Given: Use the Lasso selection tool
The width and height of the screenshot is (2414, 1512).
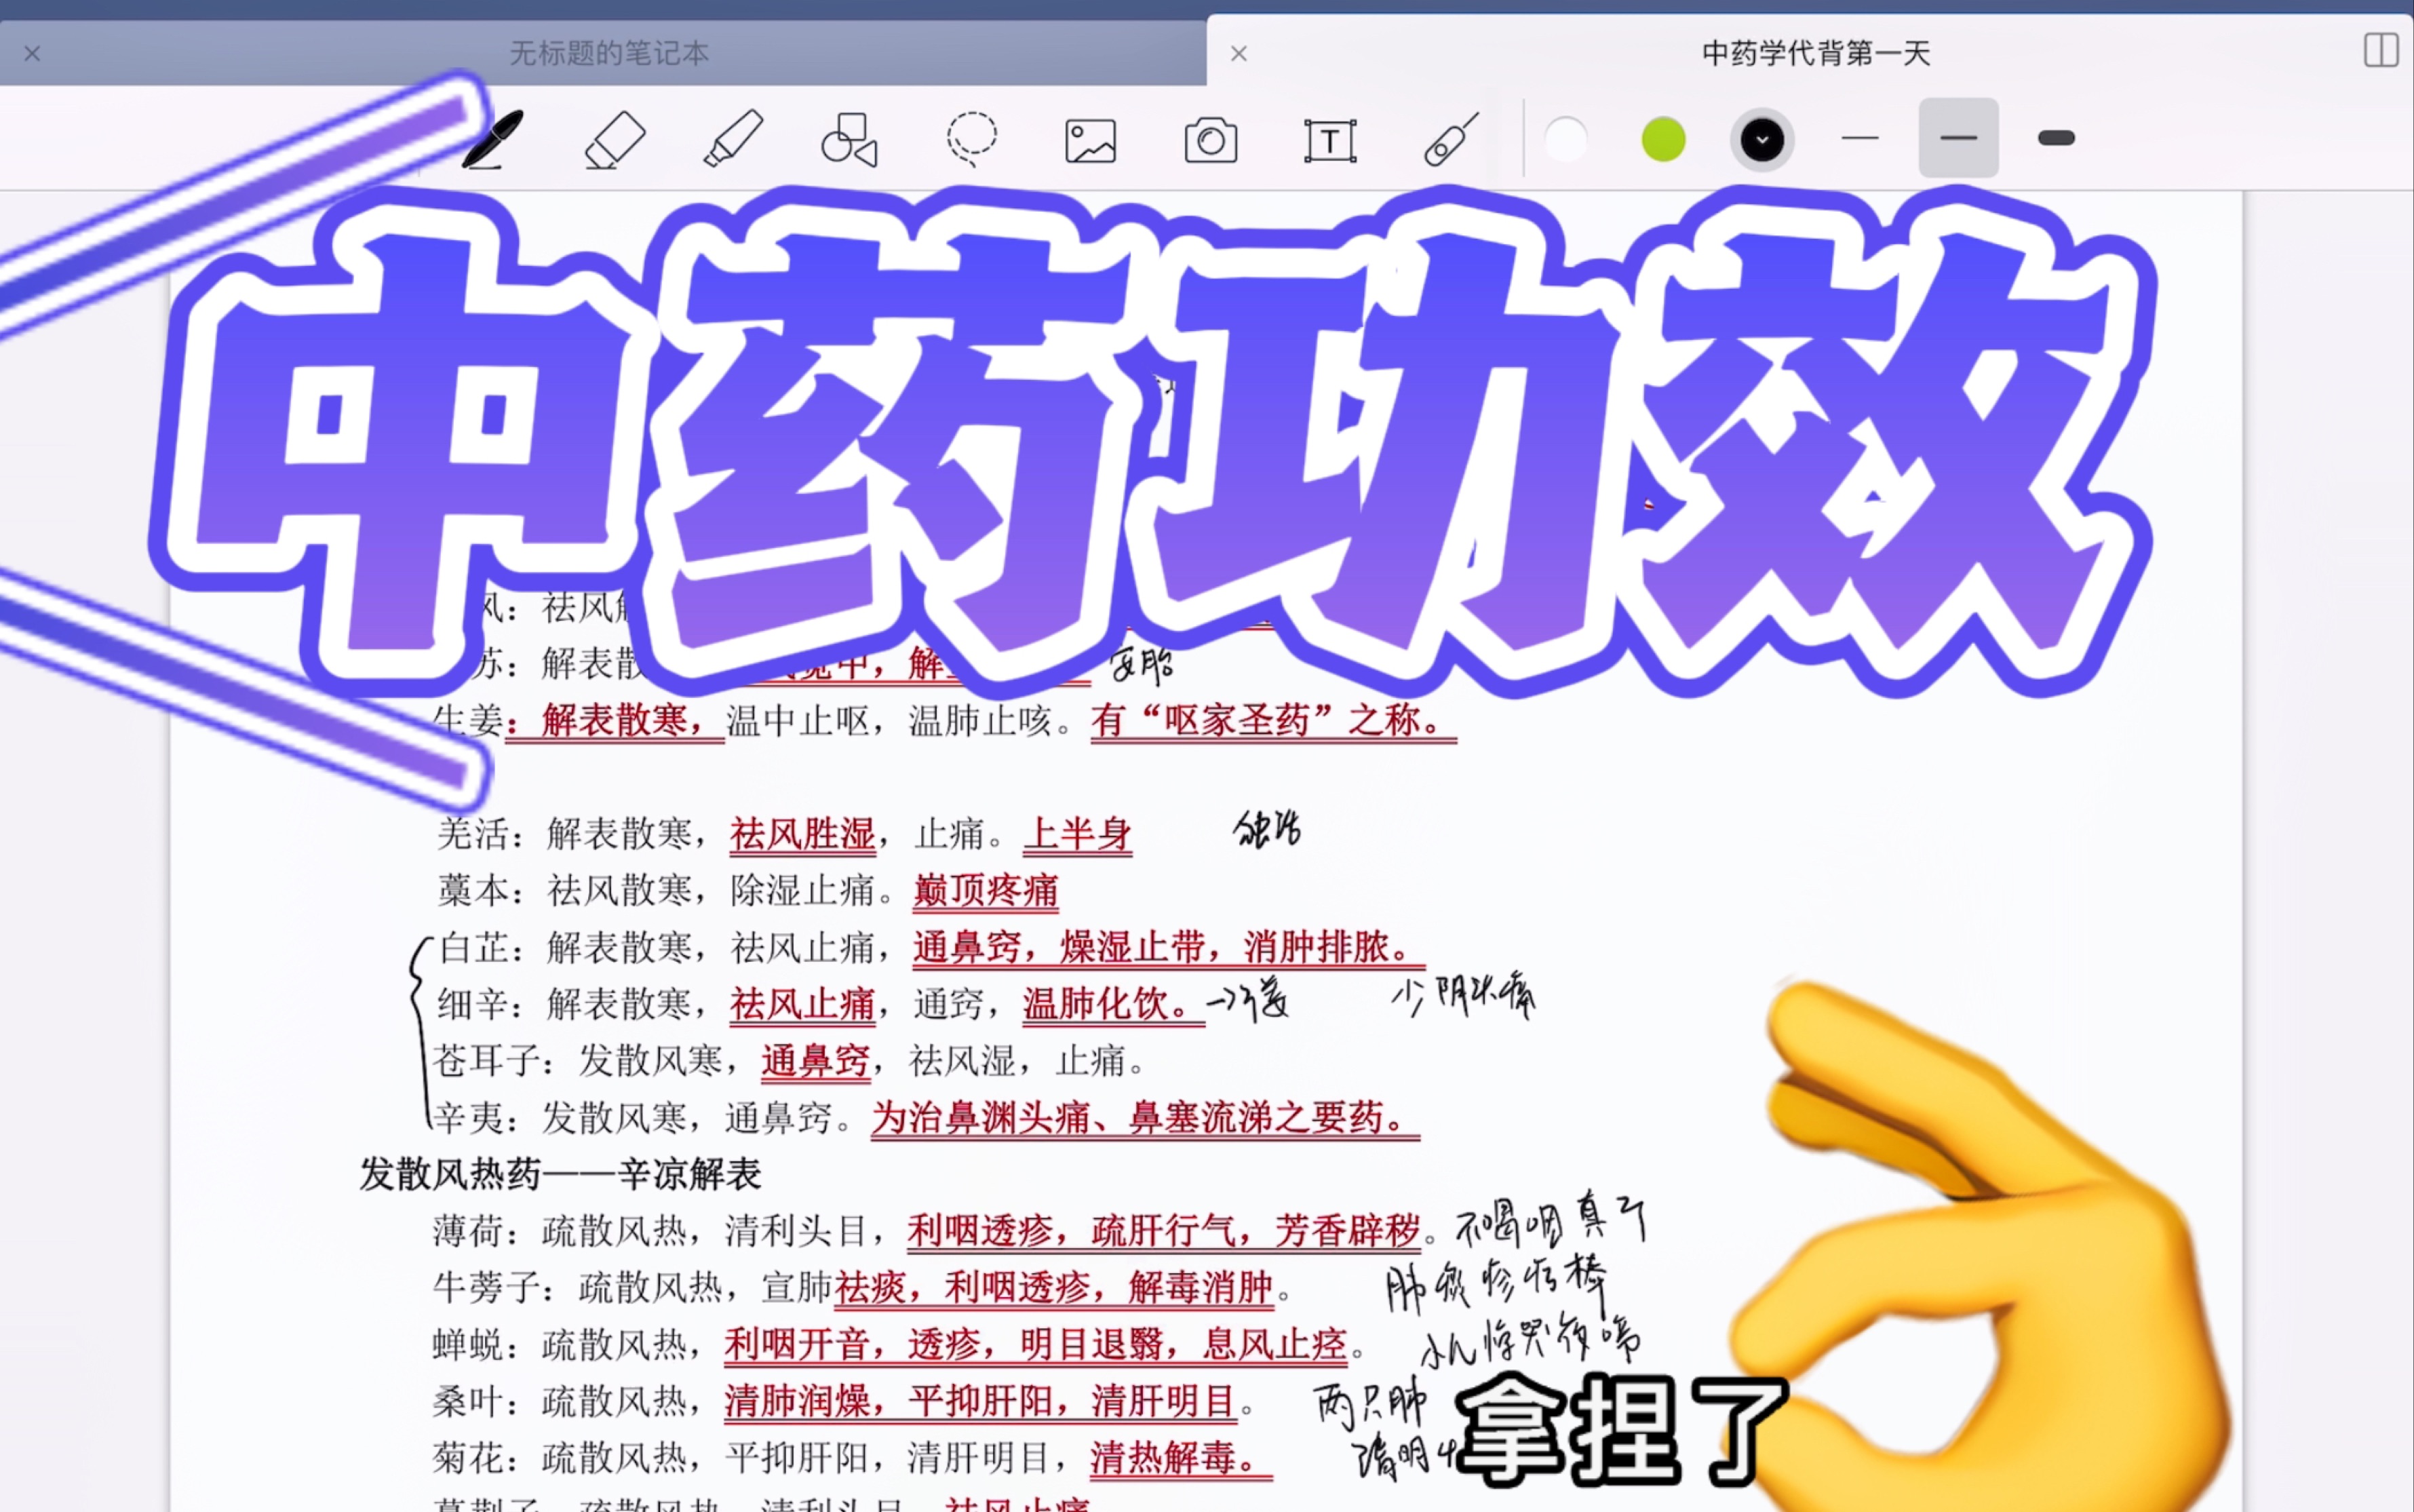Looking at the screenshot, I should (x=971, y=139).
